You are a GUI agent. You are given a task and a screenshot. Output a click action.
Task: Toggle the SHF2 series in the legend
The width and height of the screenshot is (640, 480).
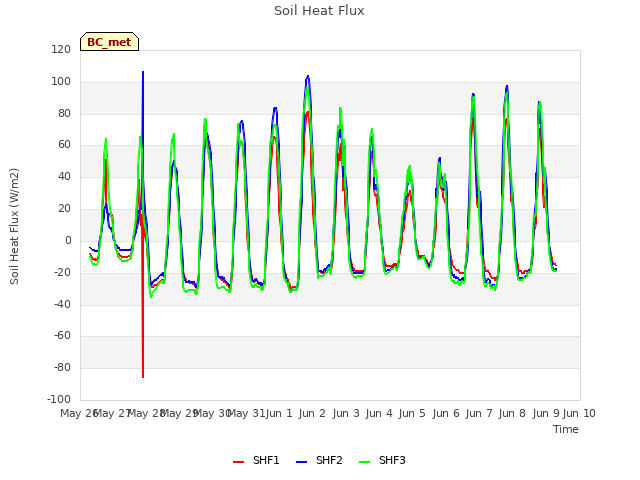click(319, 460)
